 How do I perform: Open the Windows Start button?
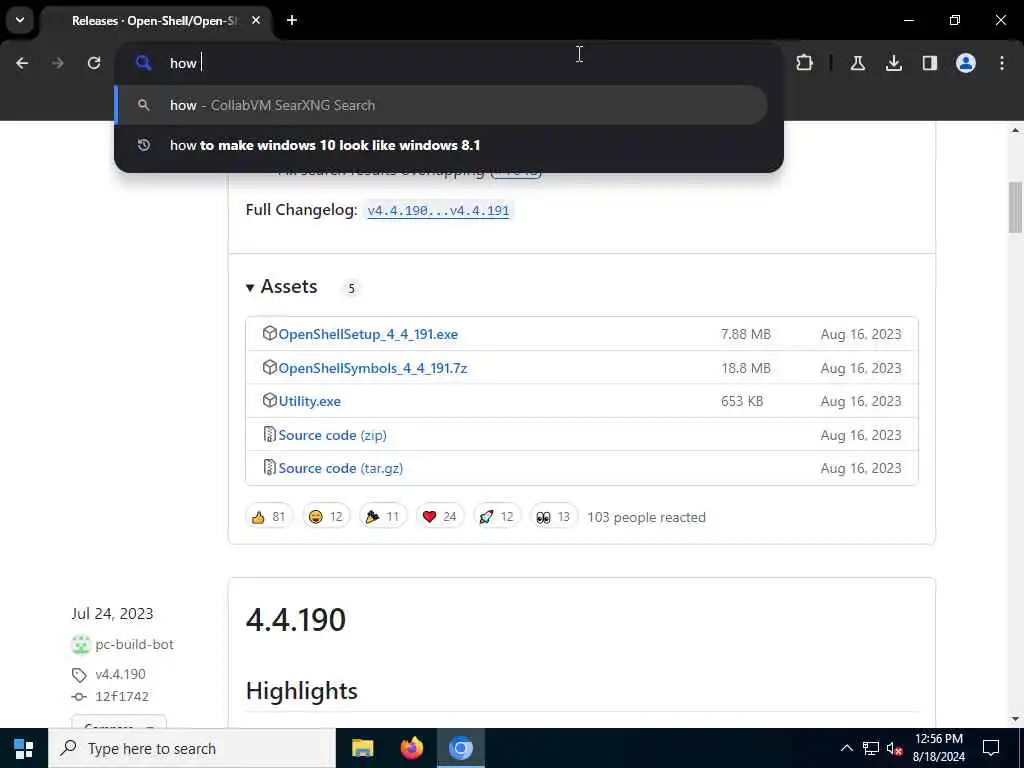tap(24, 748)
